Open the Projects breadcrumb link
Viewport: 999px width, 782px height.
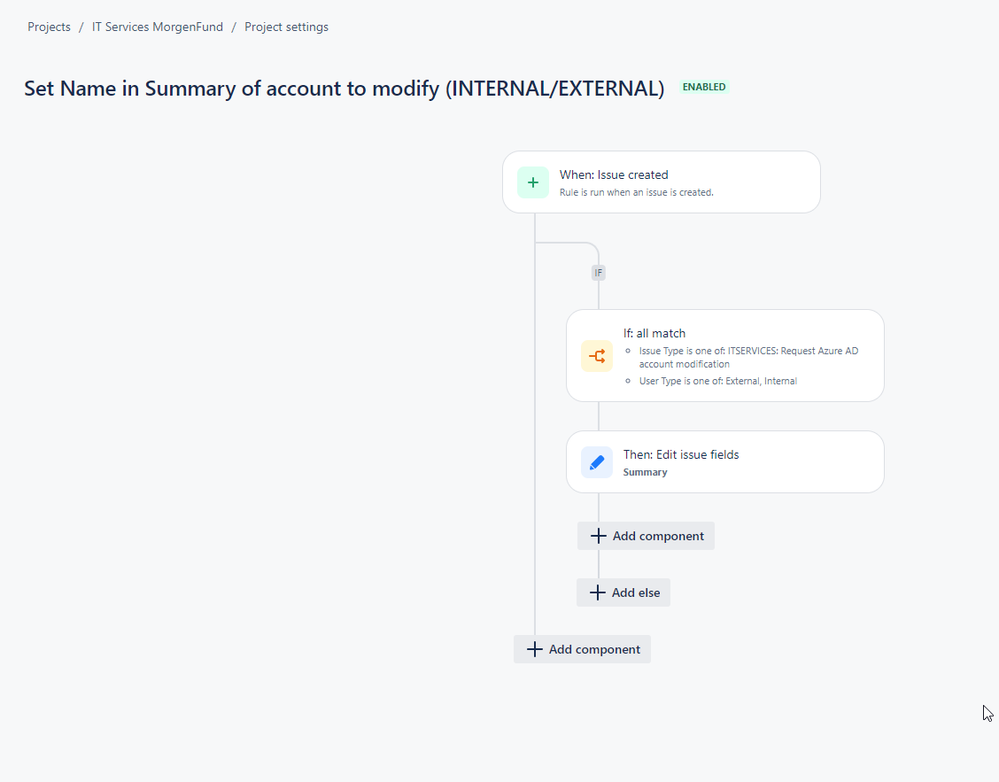pos(49,27)
